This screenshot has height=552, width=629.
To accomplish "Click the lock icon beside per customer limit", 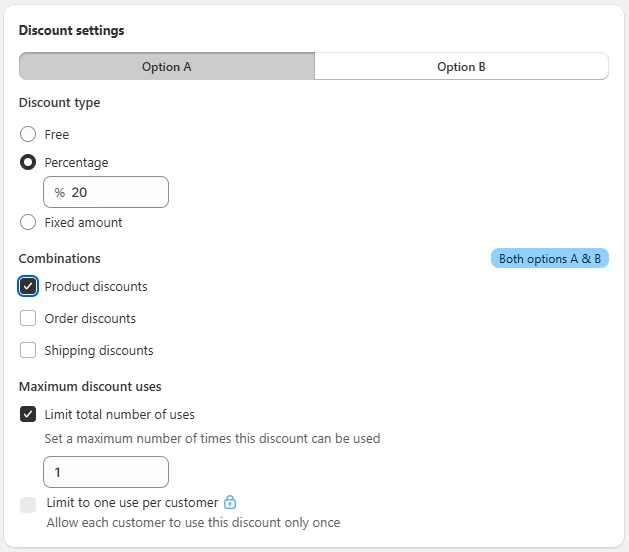I will [230, 502].
